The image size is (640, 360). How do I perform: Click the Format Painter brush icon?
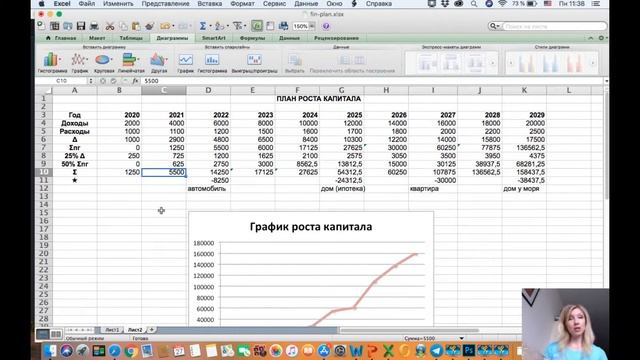149,26
